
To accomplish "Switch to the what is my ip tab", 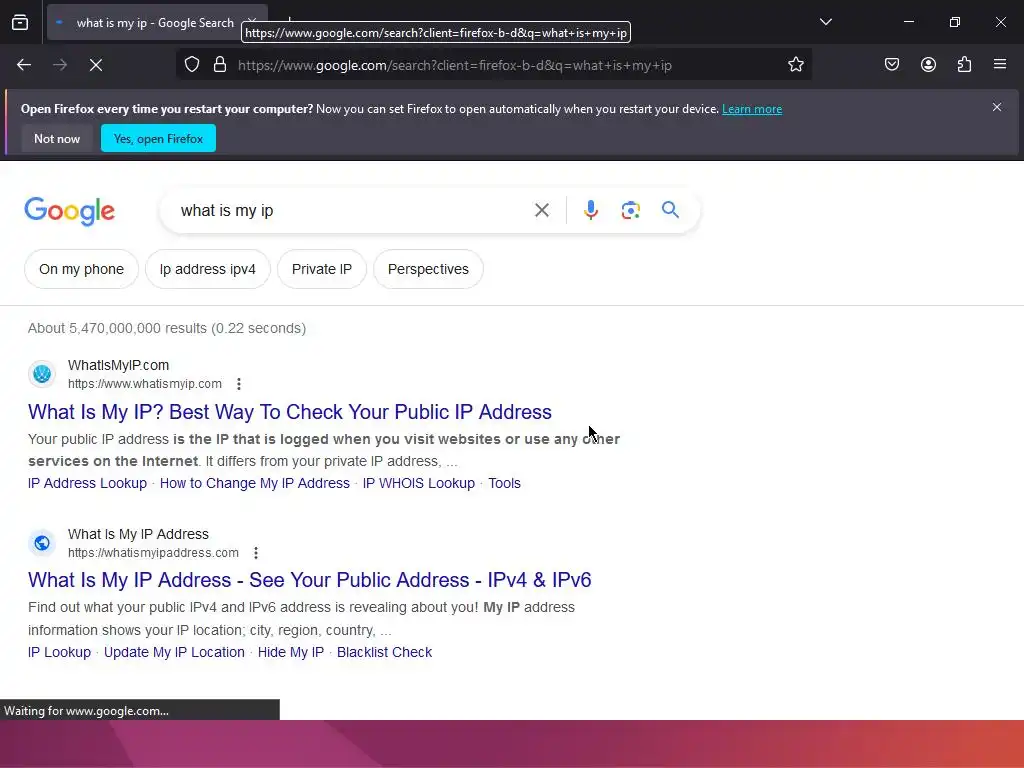I will coord(155,23).
